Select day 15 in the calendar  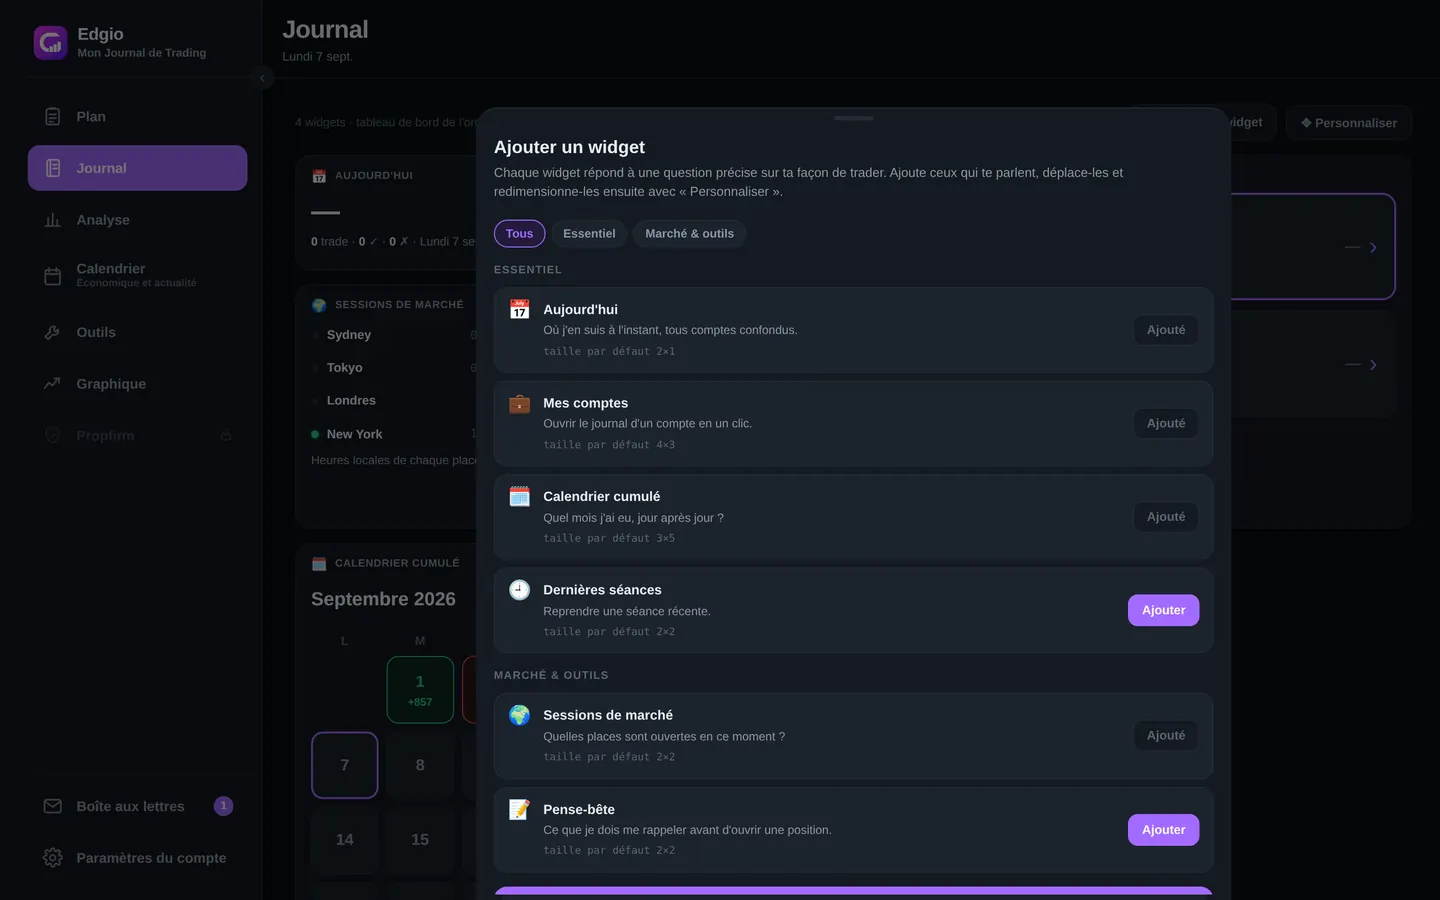tap(420, 840)
